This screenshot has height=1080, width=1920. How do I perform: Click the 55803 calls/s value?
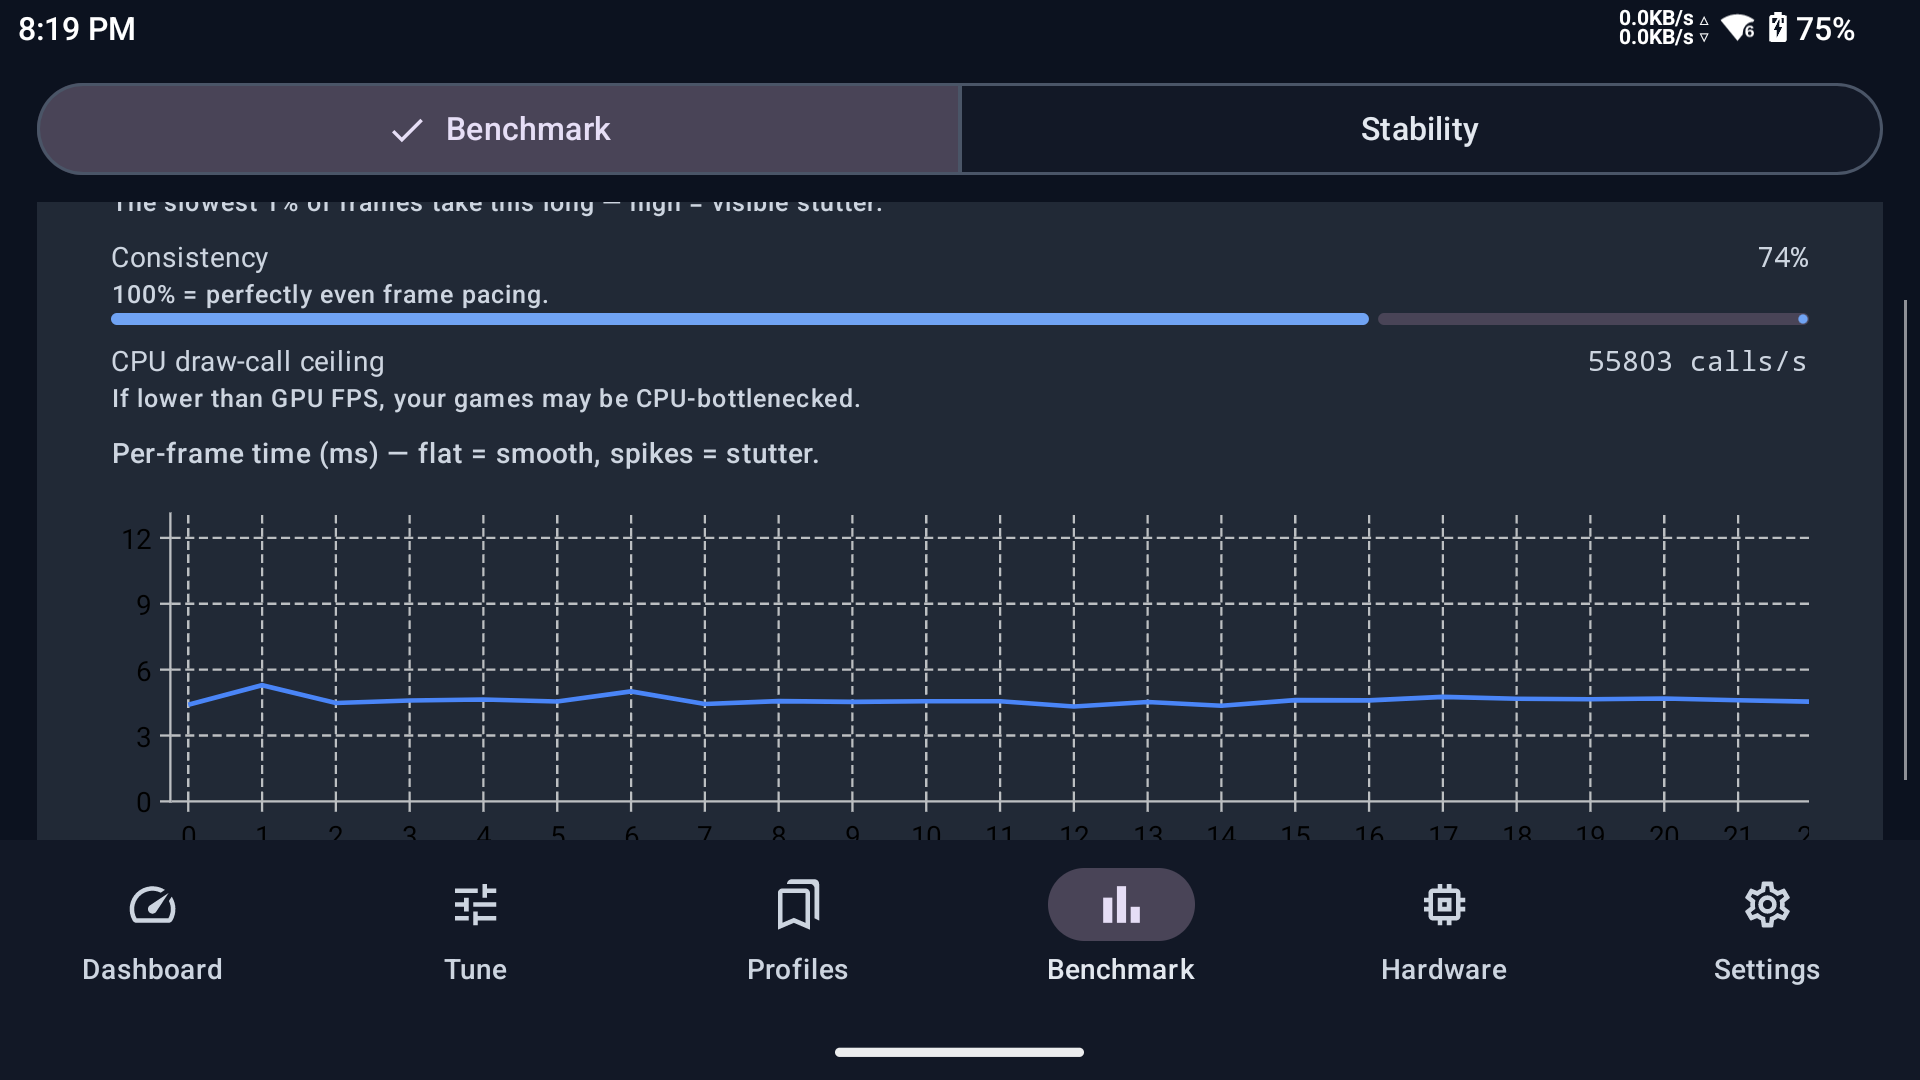(x=1697, y=362)
